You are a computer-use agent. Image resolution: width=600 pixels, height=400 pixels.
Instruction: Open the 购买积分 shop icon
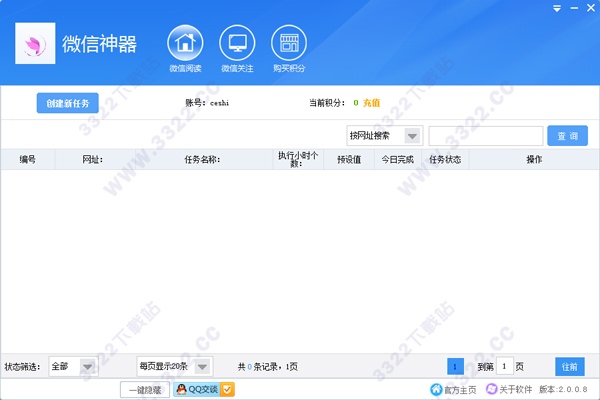[x=289, y=43]
